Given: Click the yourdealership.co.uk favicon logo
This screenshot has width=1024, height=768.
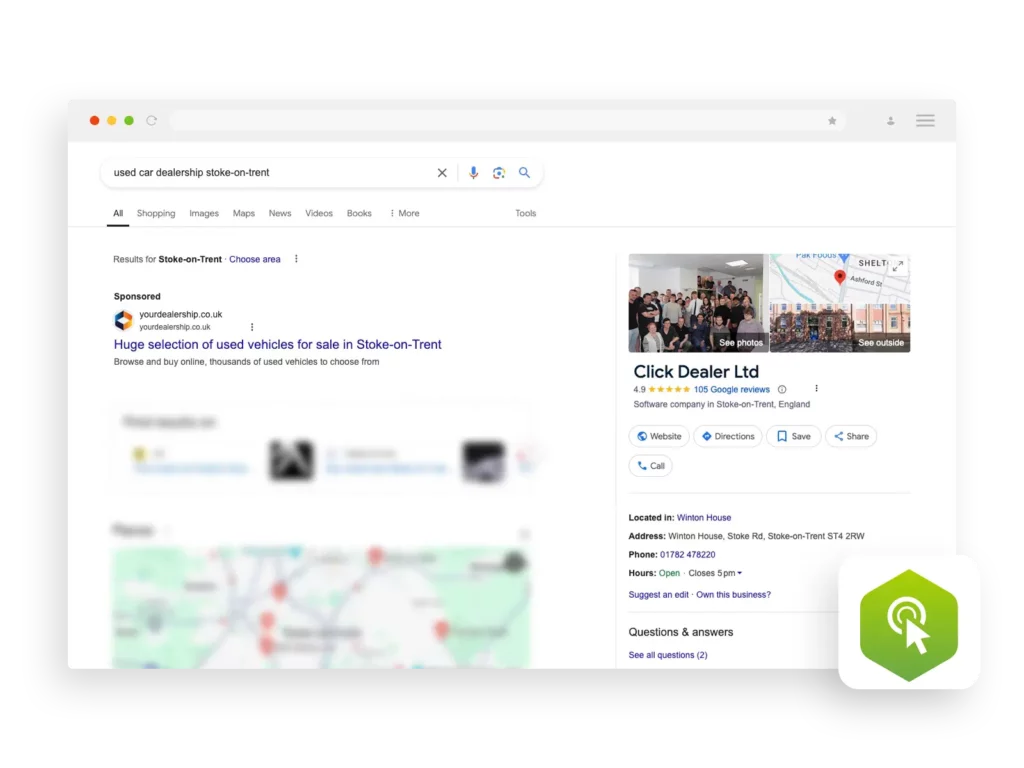Looking at the screenshot, I should [x=123, y=320].
